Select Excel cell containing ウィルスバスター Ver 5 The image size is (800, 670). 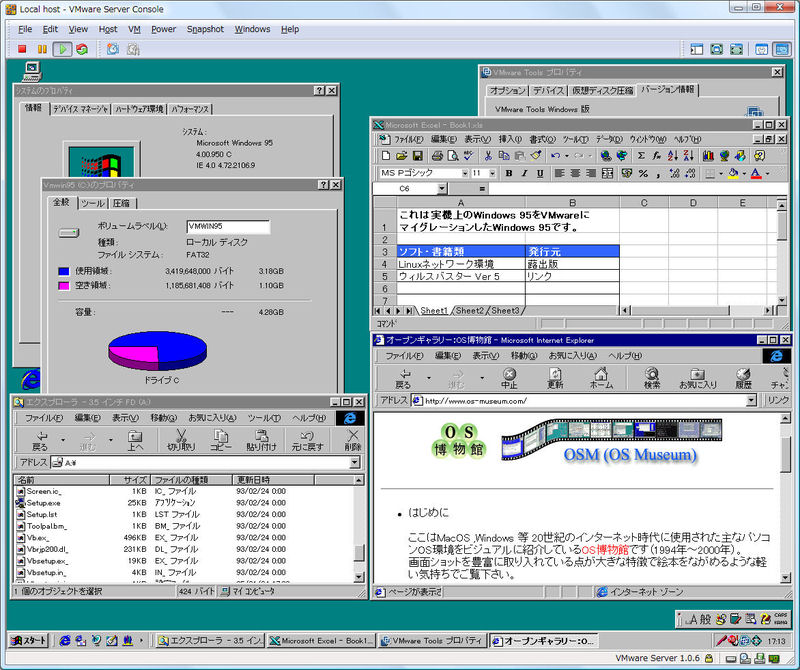tap(461, 277)
